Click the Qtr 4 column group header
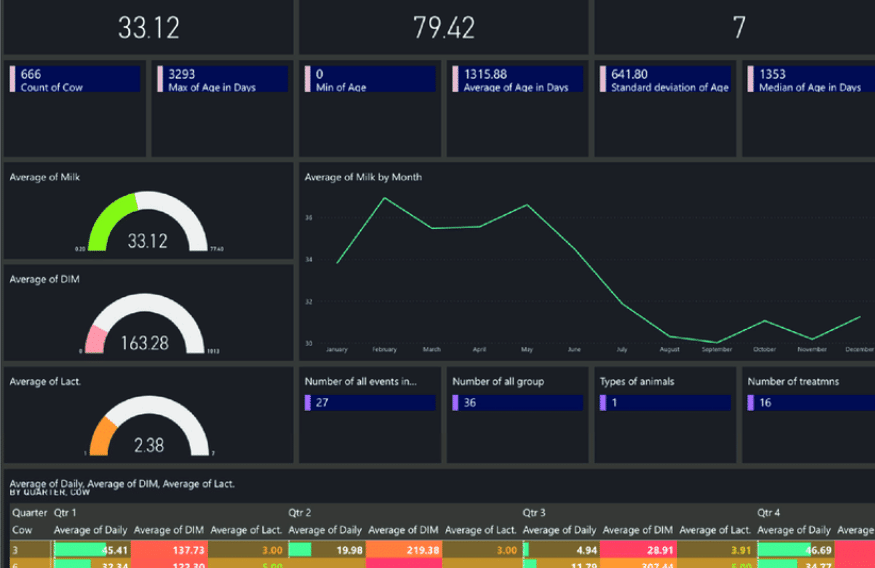The image size is (875, 568). tap(768, 513)
